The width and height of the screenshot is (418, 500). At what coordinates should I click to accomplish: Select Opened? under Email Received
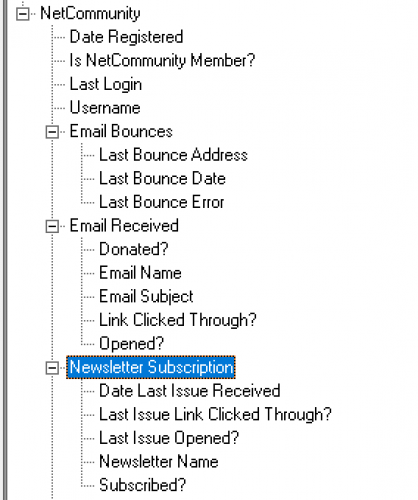(131, 344)
